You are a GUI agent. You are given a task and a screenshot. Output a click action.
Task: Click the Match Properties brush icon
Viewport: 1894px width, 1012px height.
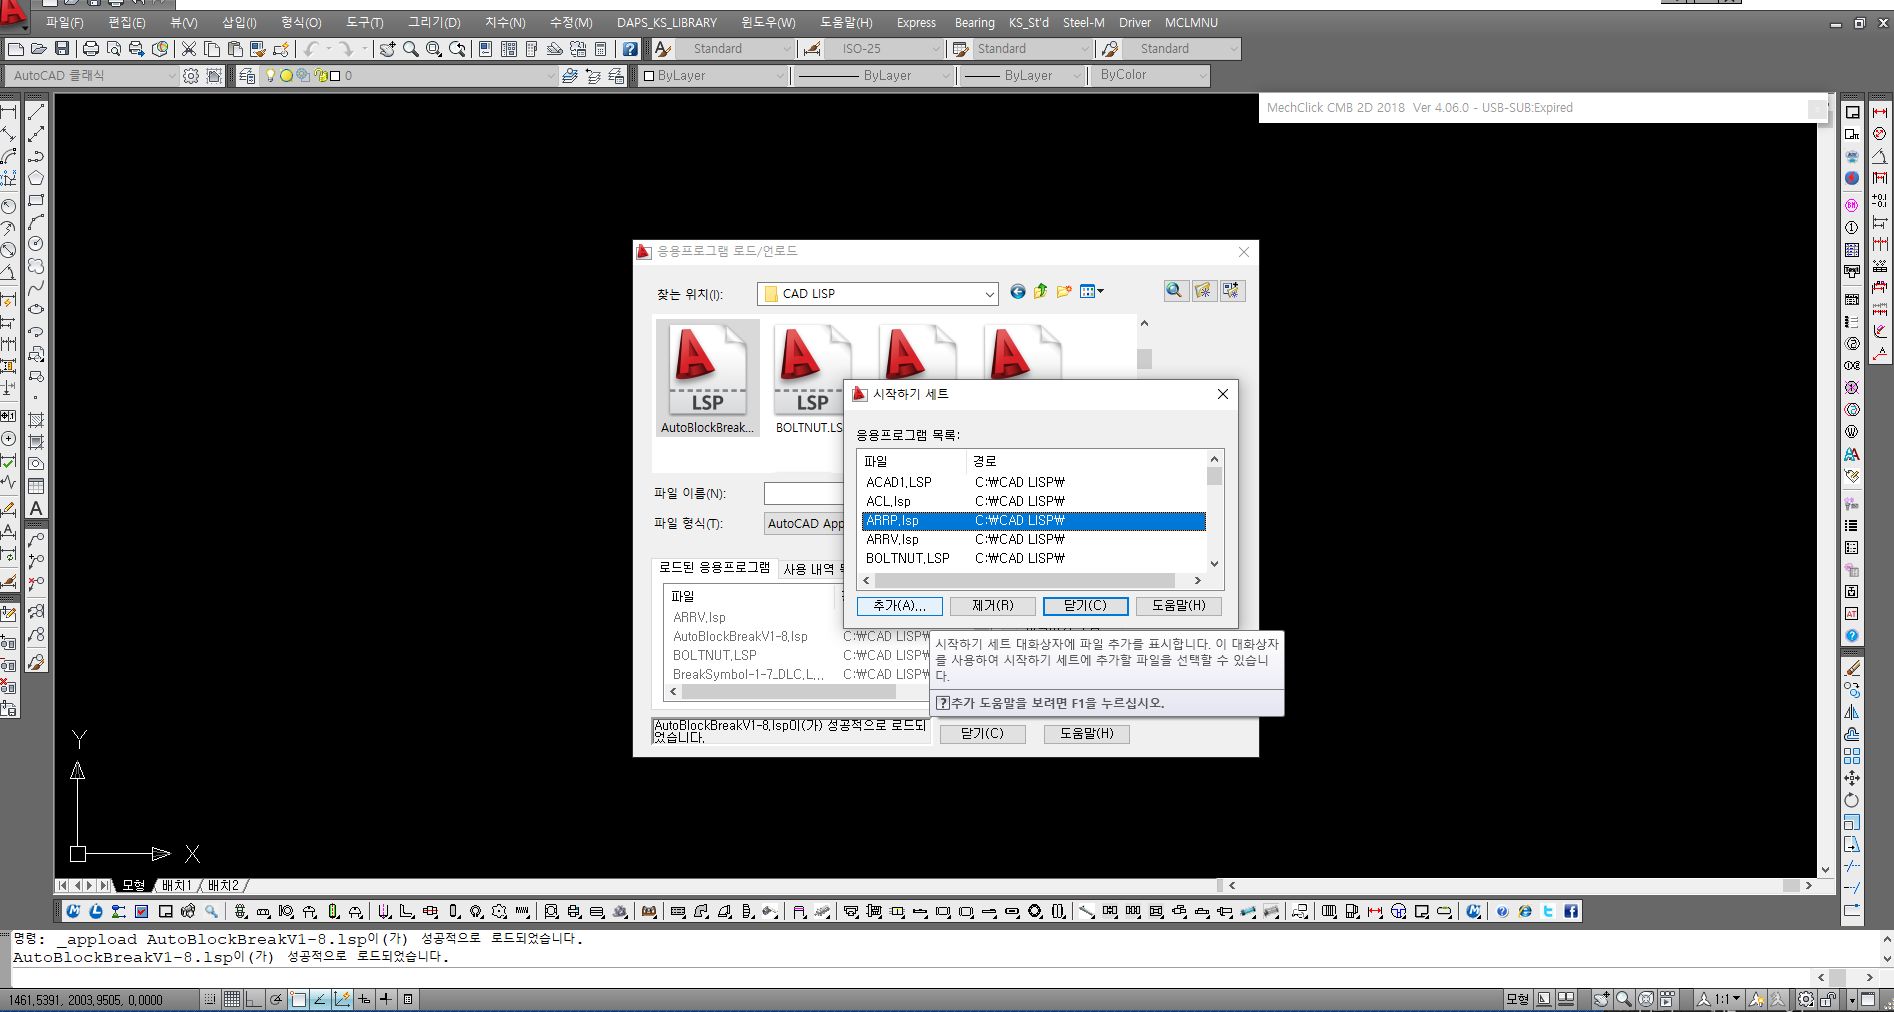(258, 49)
